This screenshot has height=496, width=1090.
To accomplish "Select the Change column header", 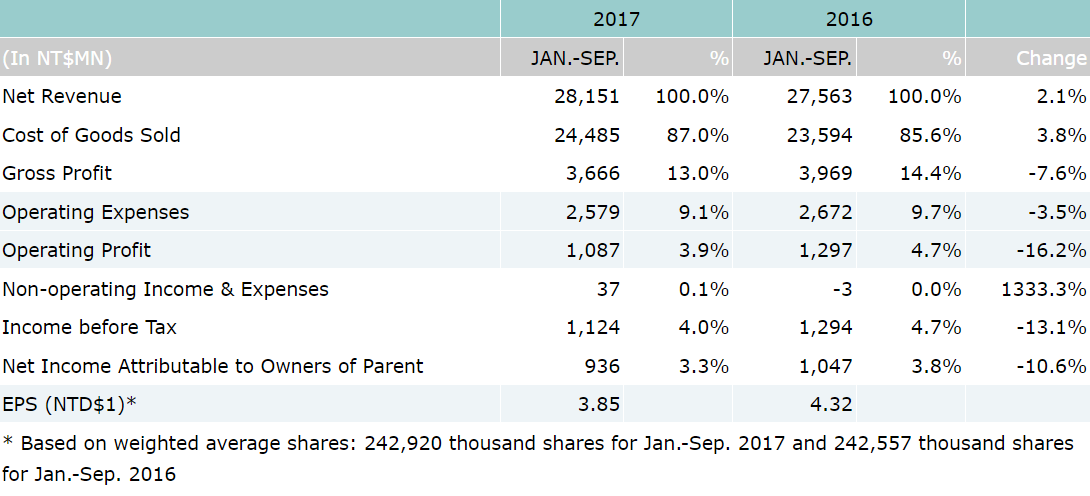I will pyautogui.click(x=1050, y=58).
